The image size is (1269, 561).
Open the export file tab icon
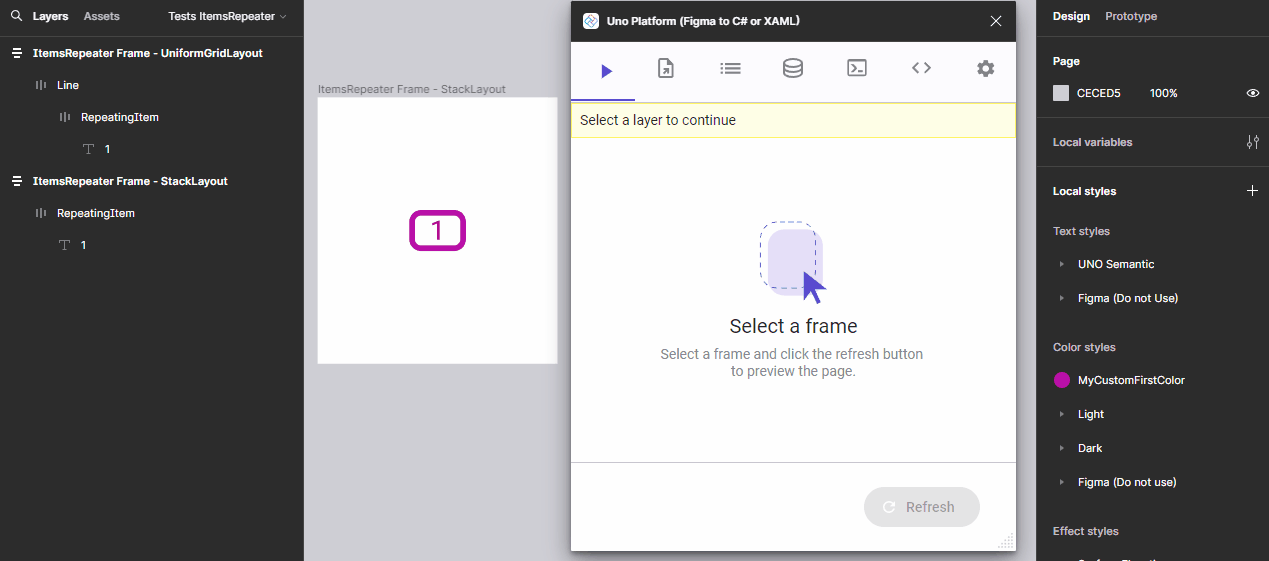(x=666, y=69)
